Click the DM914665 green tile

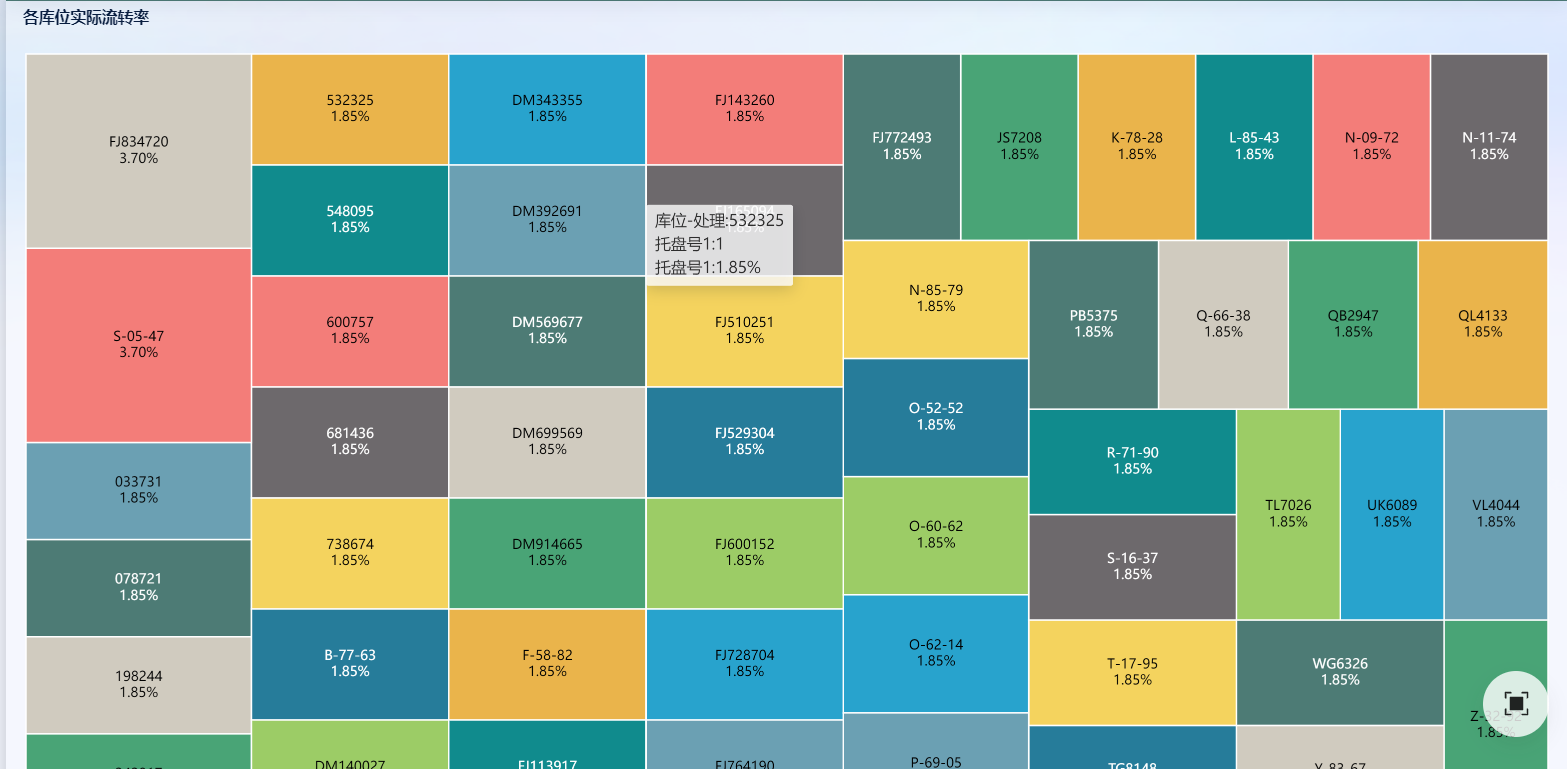point(547,552)
